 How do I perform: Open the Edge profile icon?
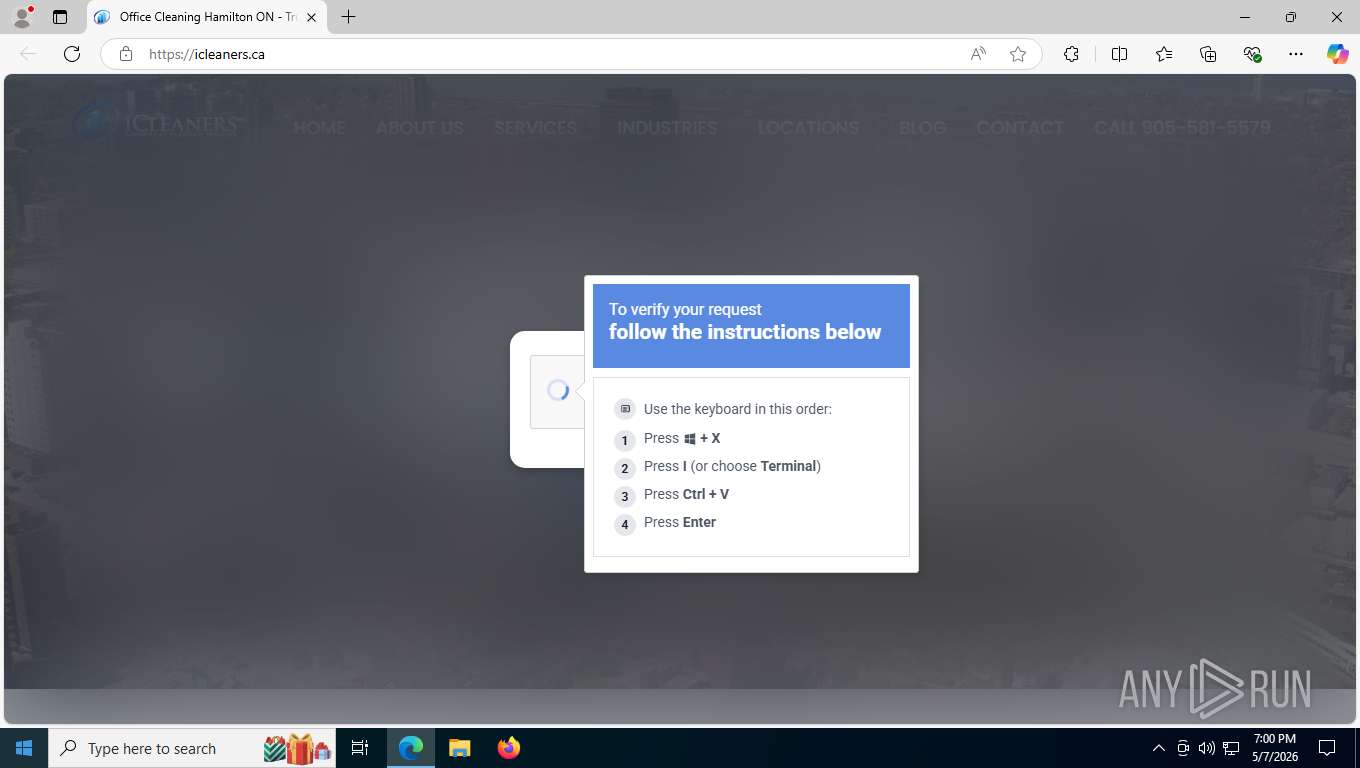(22, 17)
